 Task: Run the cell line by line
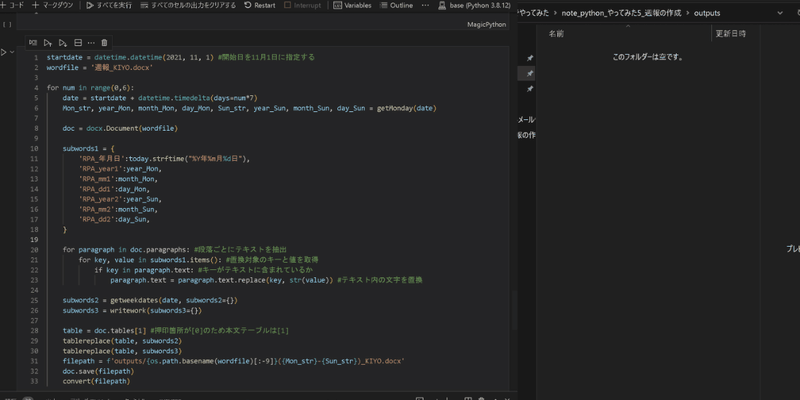pos(33,43)
